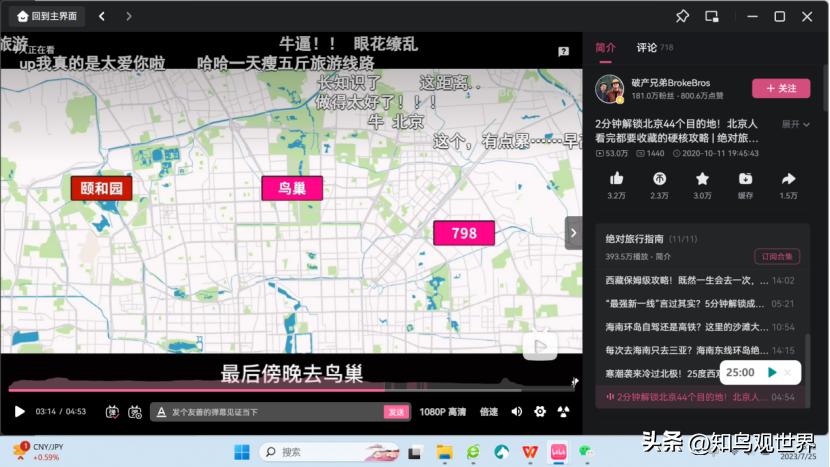Viewport: 830px width, 467px height.
Task: Play the paused video
Action: 20,411
